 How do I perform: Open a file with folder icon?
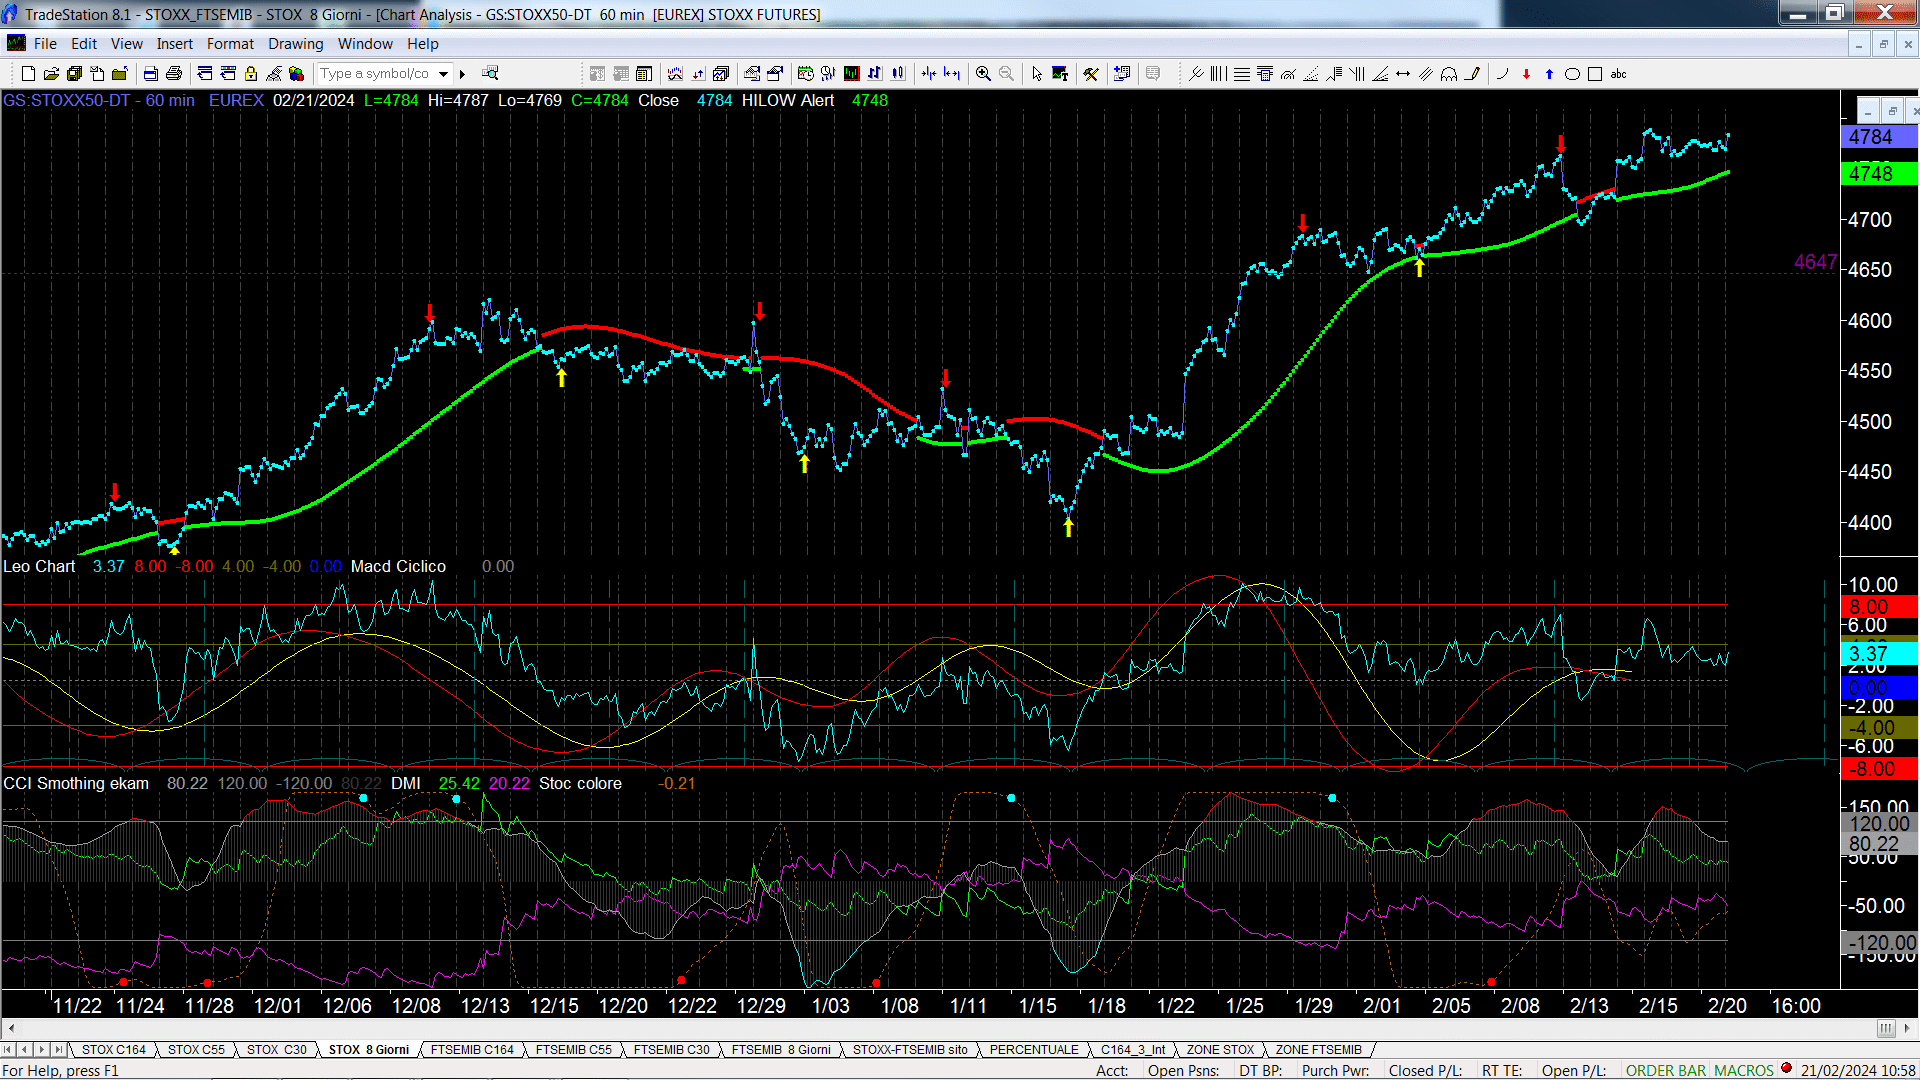tap(51, 74)
